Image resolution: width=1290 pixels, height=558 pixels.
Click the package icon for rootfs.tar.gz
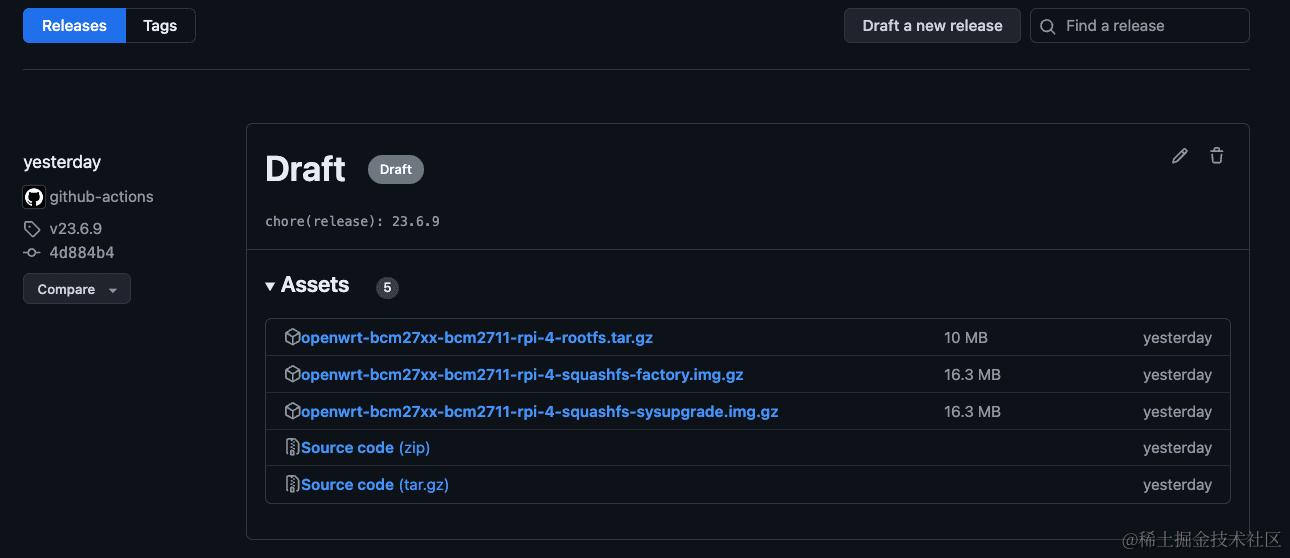tap(292, 337)
